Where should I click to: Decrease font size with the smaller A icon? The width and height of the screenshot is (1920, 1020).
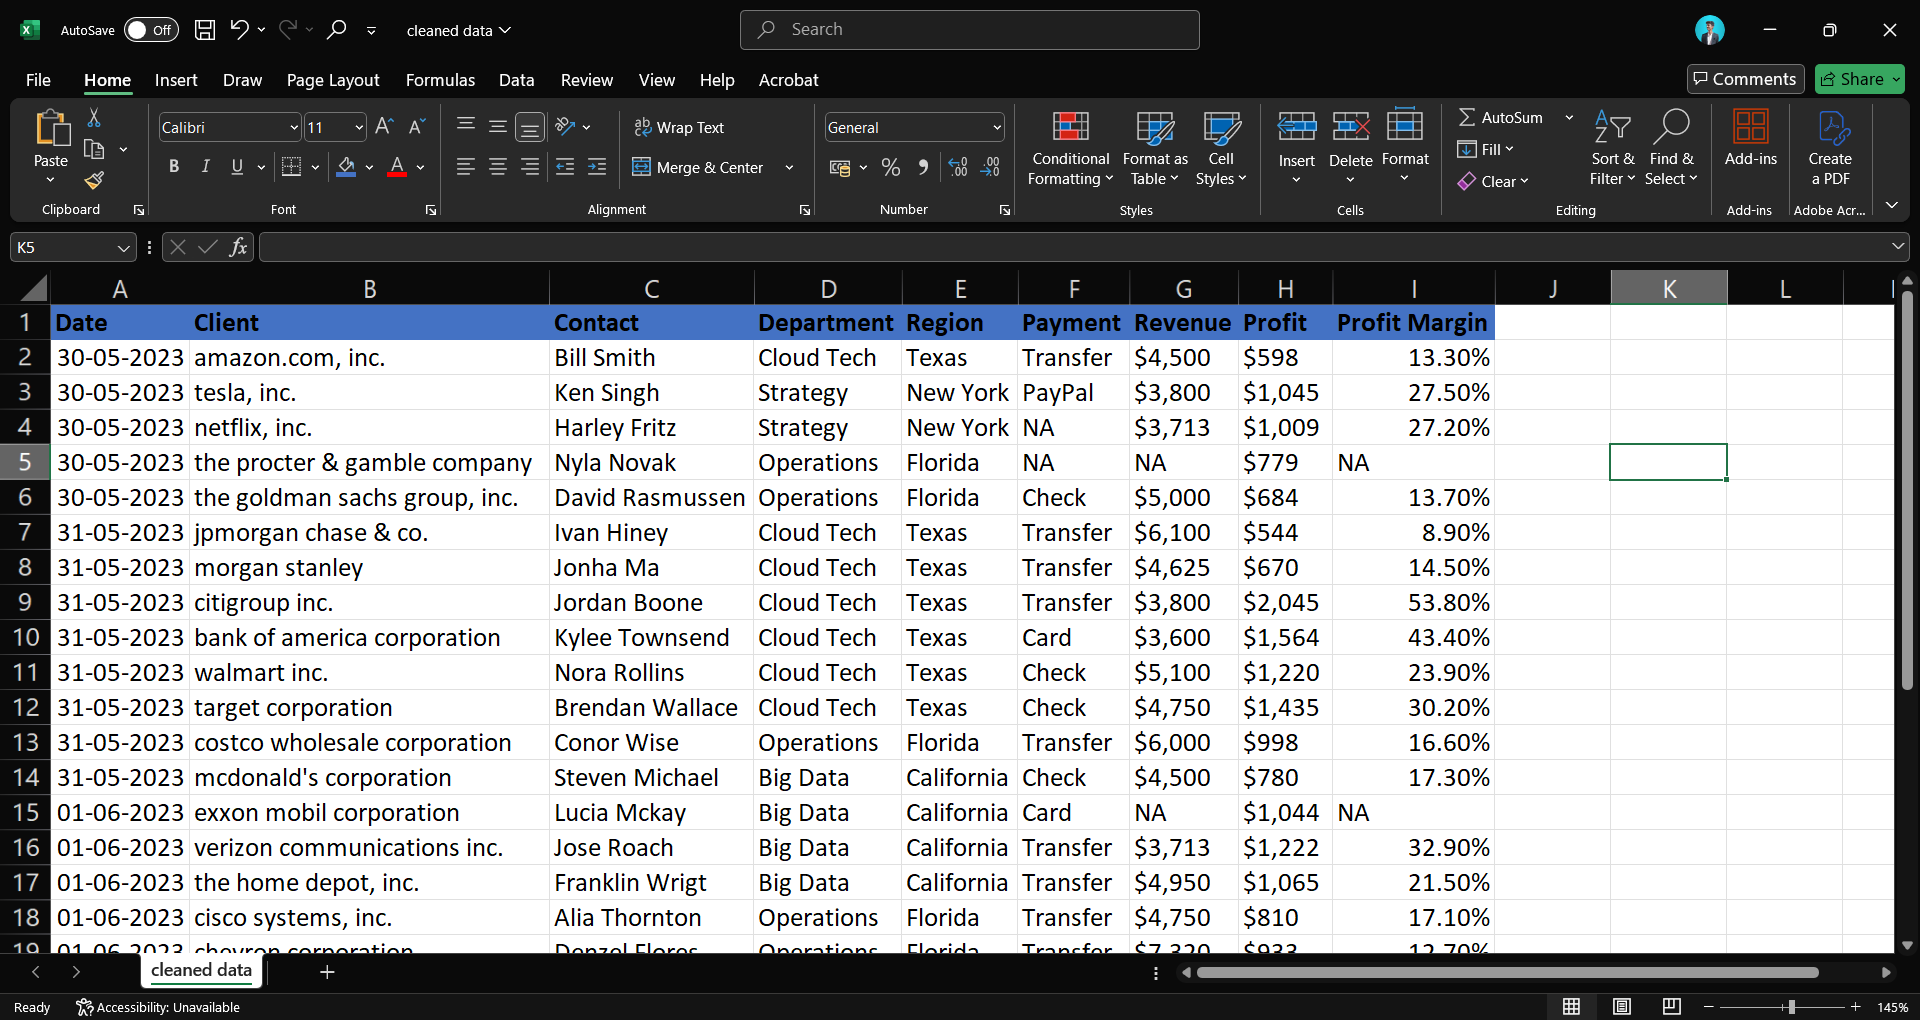417,127
